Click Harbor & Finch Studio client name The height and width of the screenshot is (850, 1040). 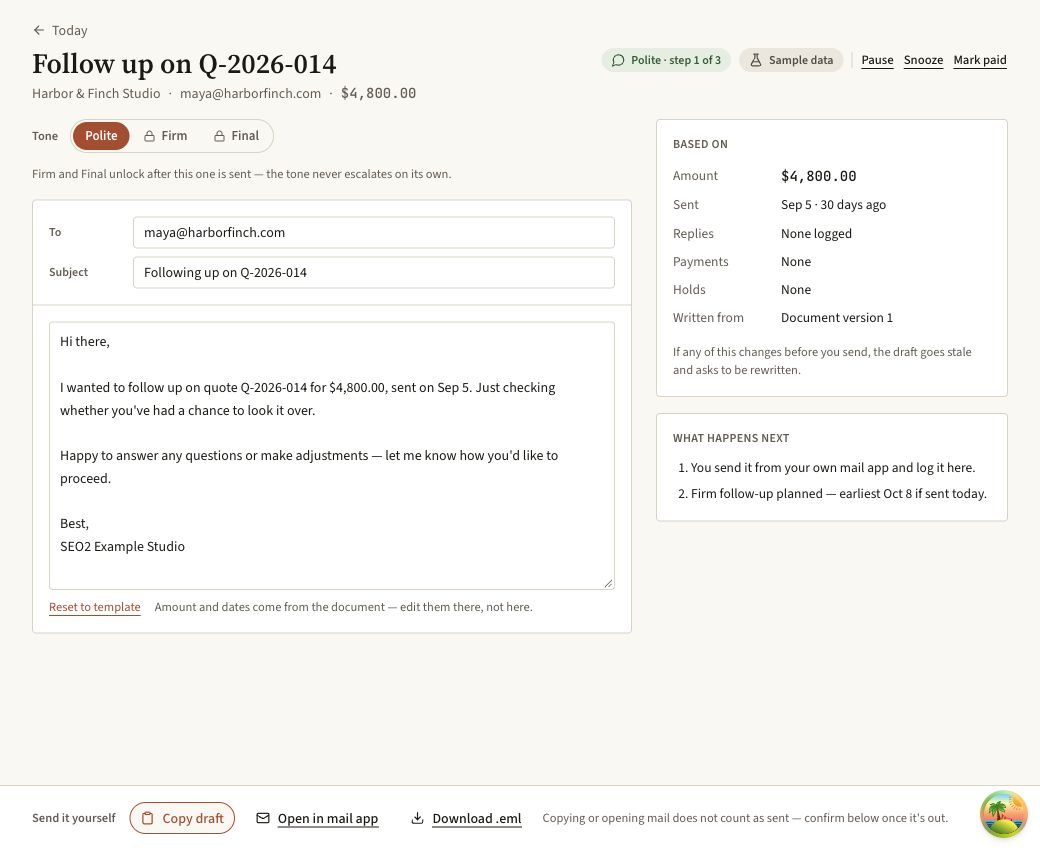point(96,93)
